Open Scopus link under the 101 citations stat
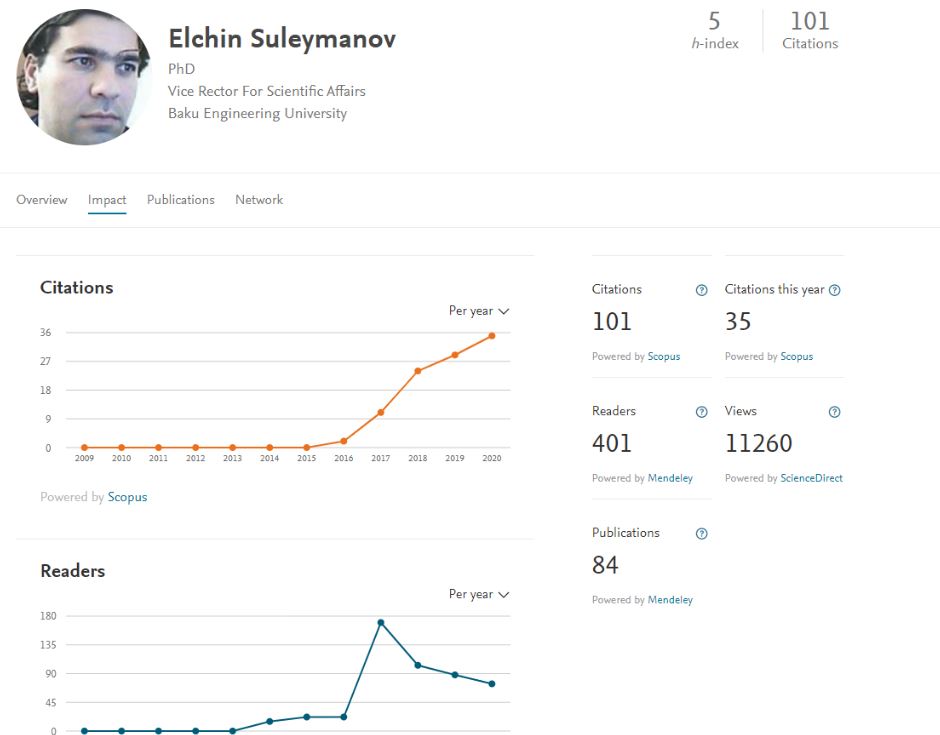This screenshot has width=940, height=735. 664,356
